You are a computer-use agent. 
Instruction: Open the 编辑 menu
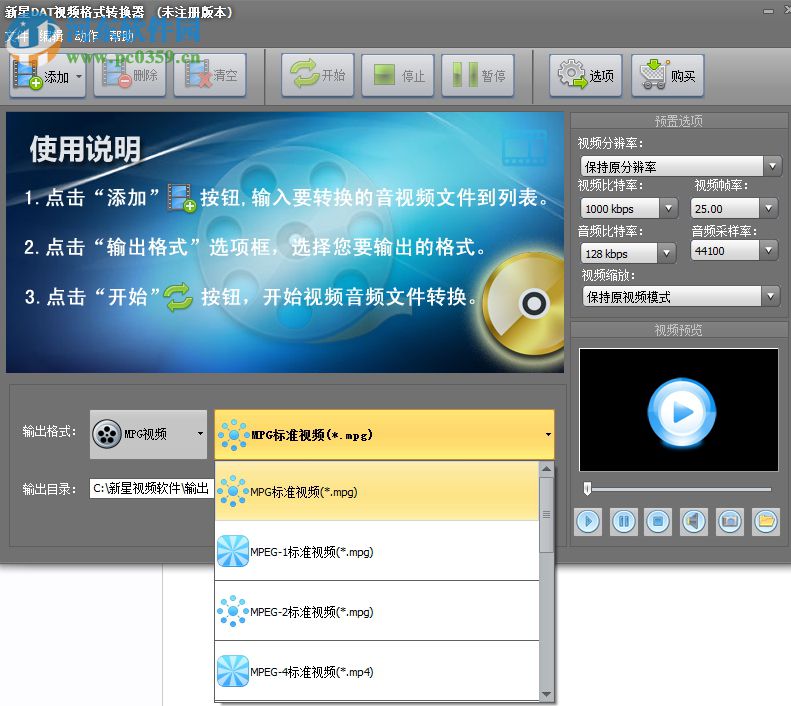51,36
